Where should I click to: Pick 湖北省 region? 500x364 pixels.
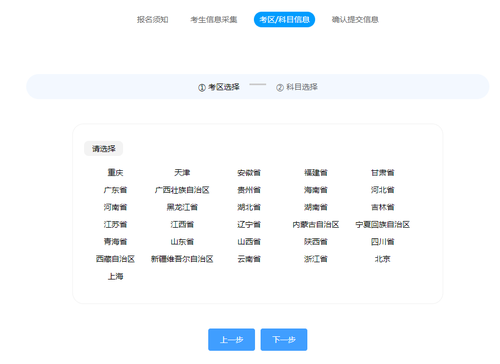point(249,207)
